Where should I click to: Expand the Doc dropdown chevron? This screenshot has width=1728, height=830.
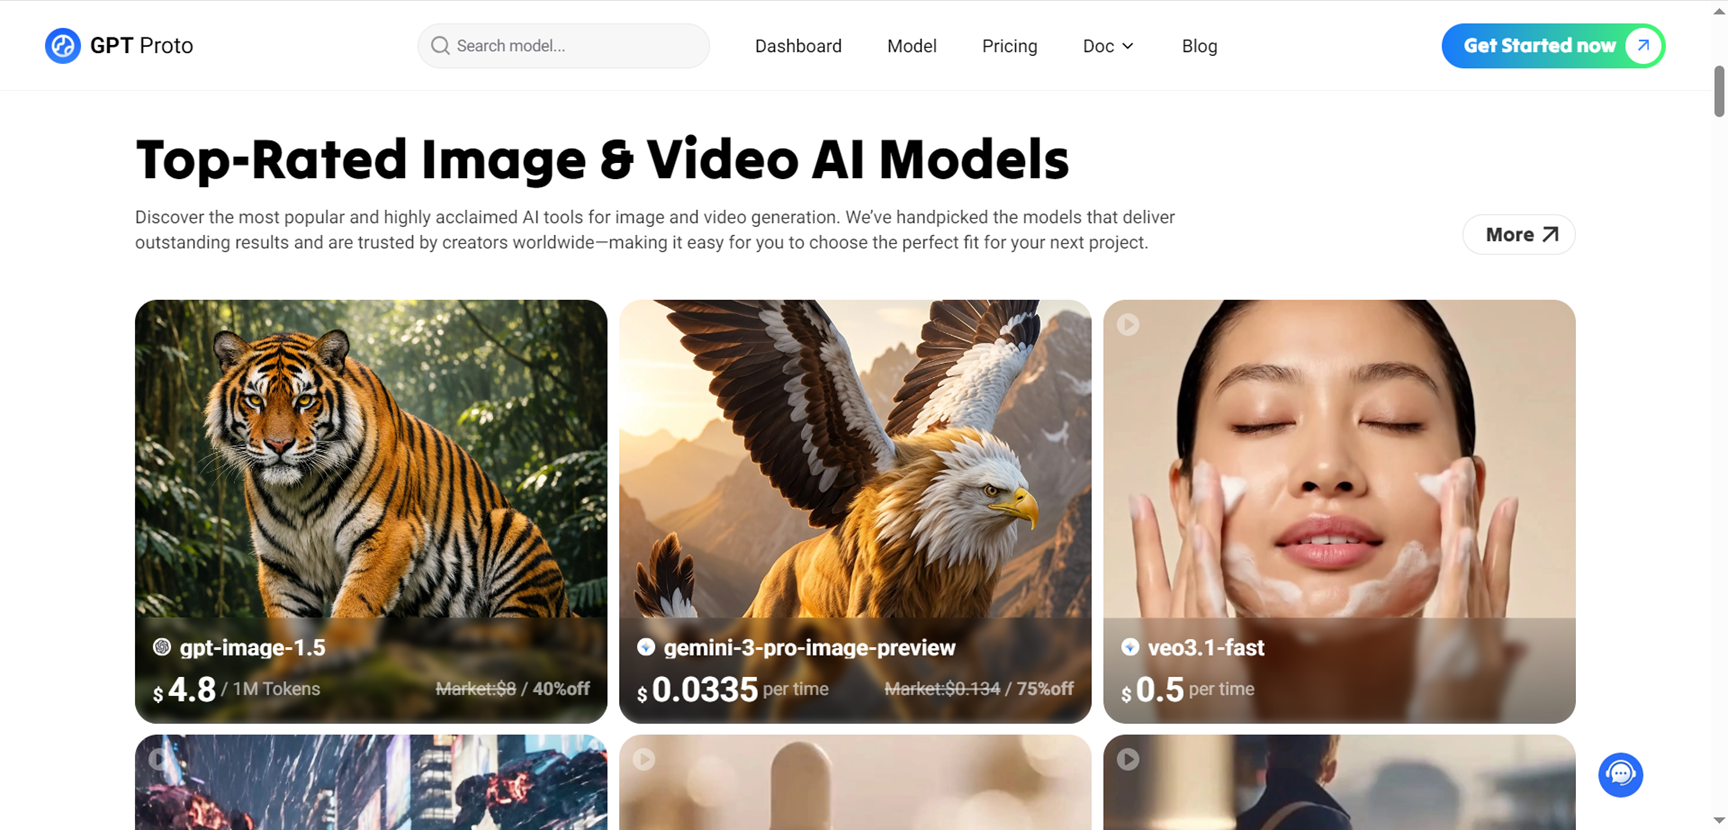click(x=1128, y=46)
